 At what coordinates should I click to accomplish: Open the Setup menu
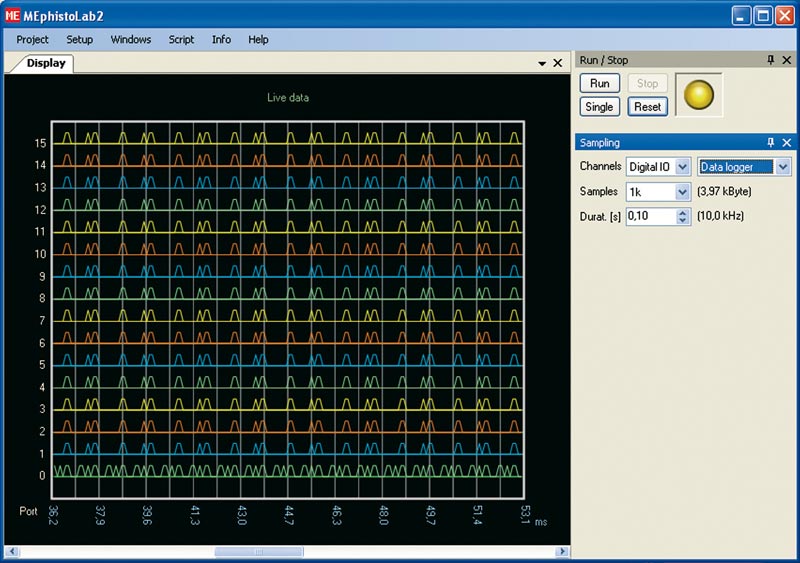80,39
